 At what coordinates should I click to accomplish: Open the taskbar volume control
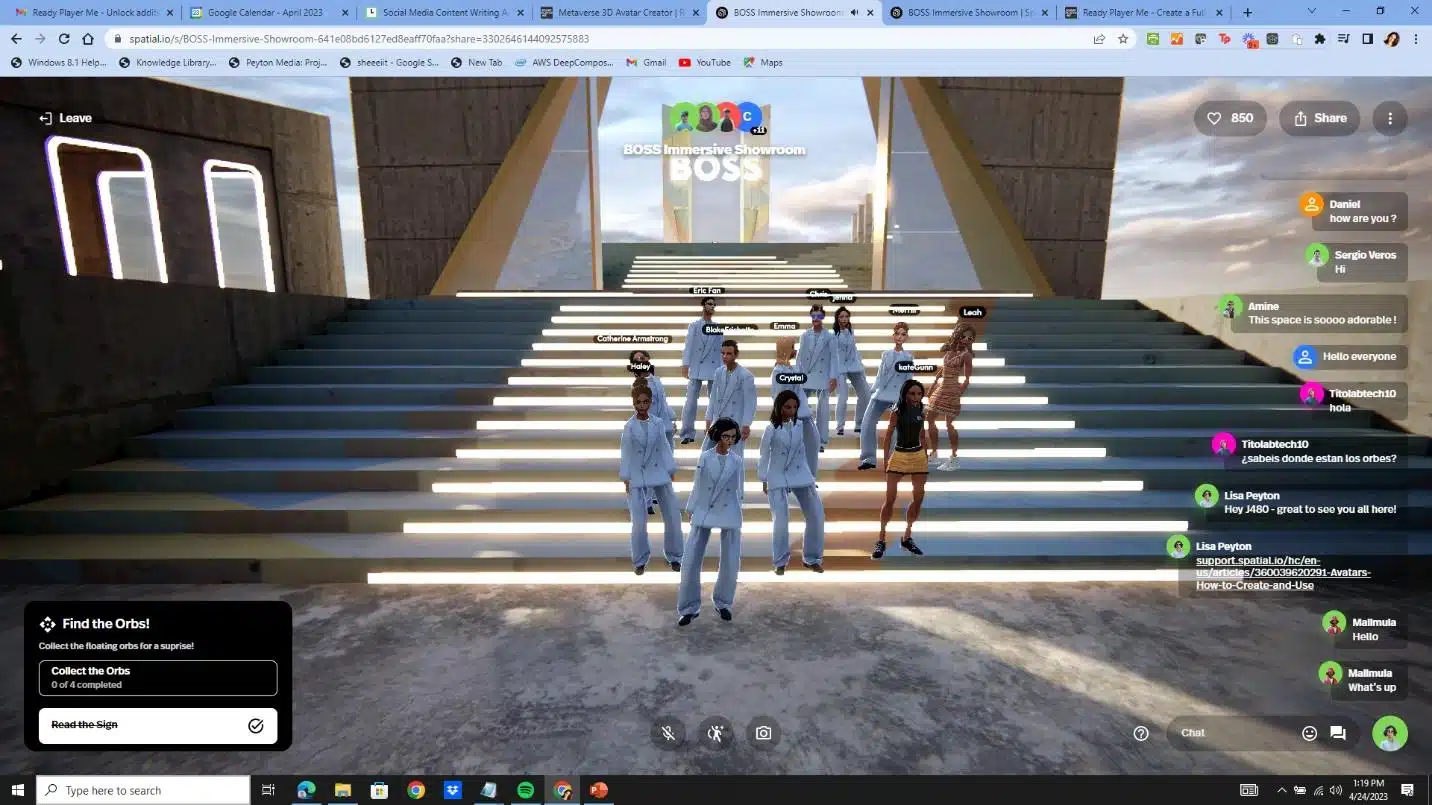[1336, 790]
